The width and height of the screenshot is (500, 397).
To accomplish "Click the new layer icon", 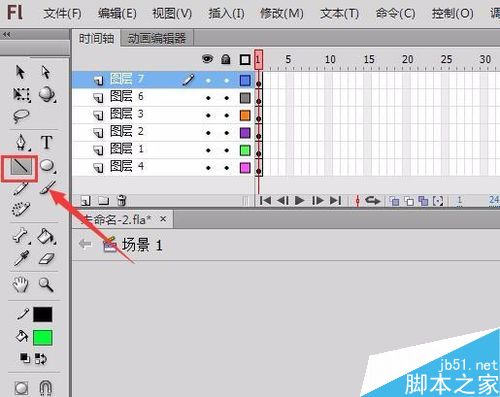I will (x=86, y=201).
